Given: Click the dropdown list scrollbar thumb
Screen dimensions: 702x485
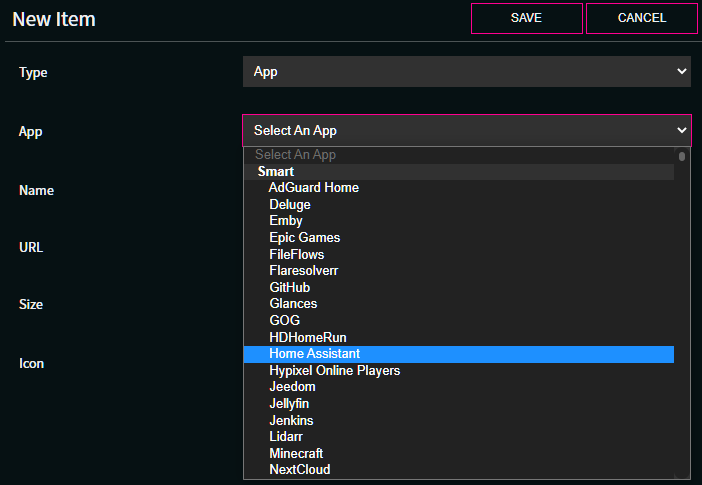Looking at the screenshot, I should (x=681, y=156).
